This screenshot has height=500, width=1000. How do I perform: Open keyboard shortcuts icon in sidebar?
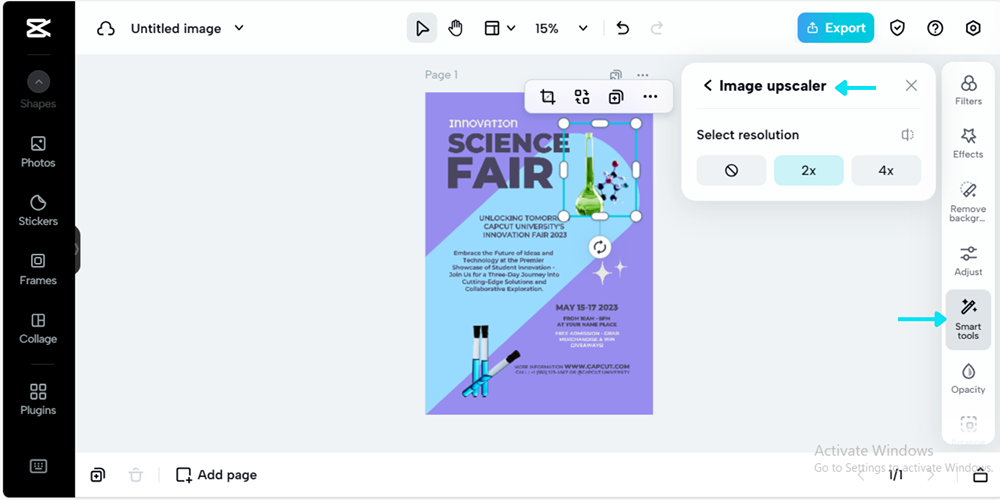coord(38,467)
